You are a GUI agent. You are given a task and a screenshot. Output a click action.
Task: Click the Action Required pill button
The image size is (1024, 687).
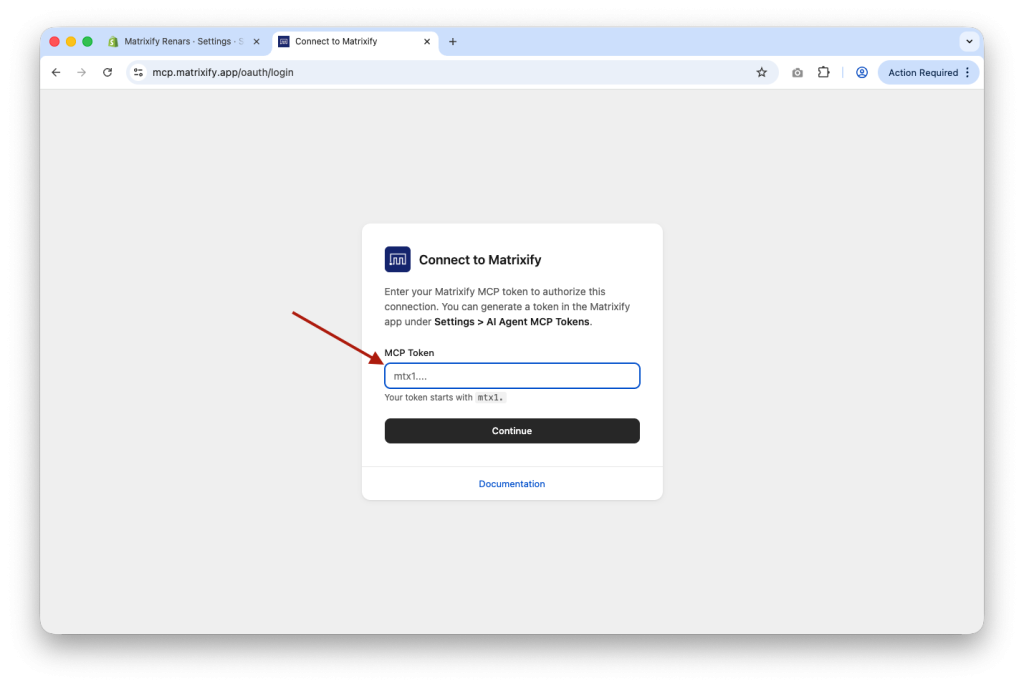(924, 72)
